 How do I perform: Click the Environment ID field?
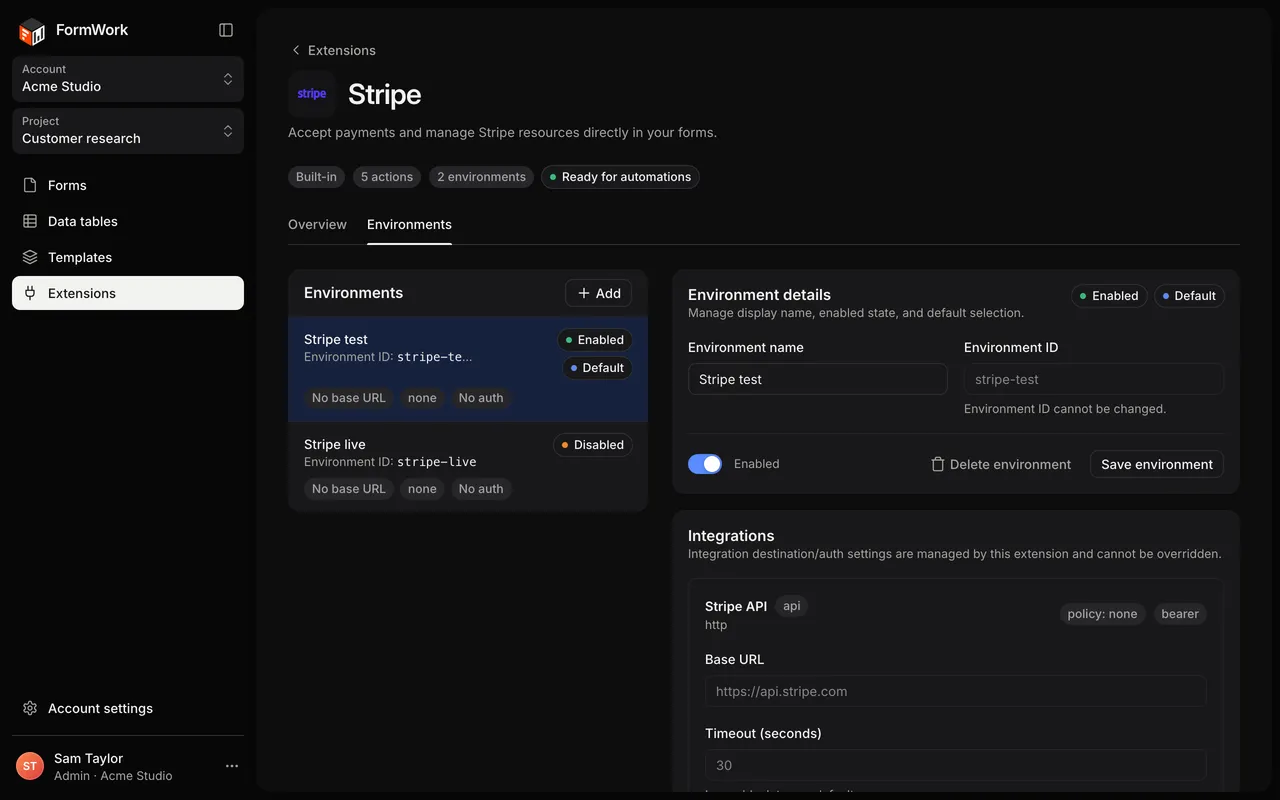(1094, 379)
